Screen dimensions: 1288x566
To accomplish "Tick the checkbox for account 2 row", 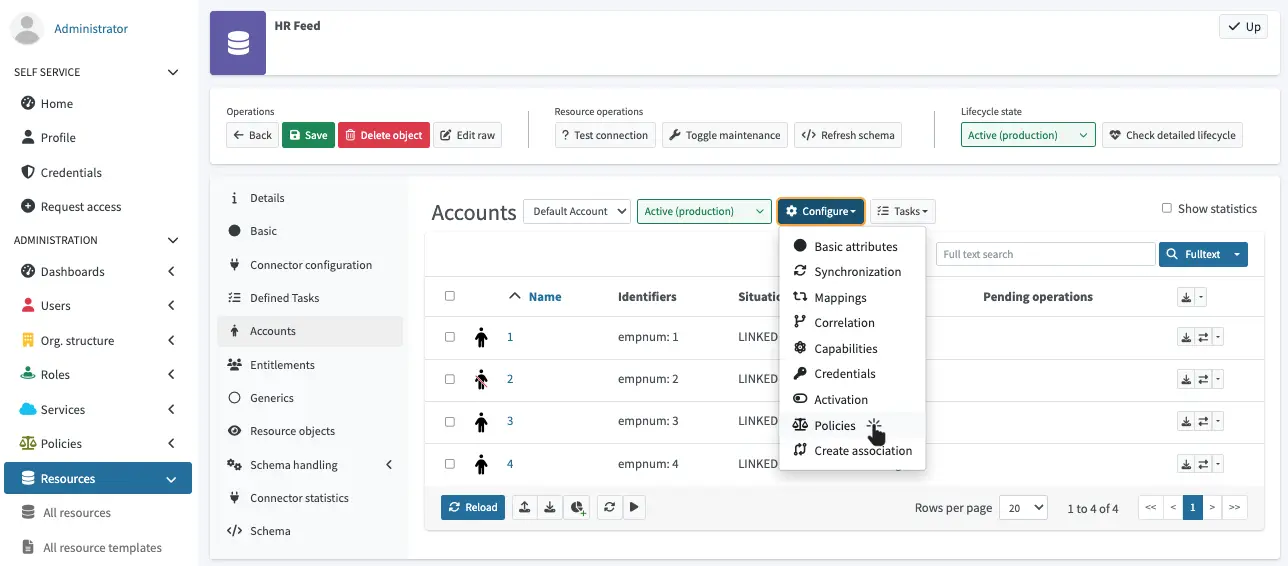I will tap(450, 379).
